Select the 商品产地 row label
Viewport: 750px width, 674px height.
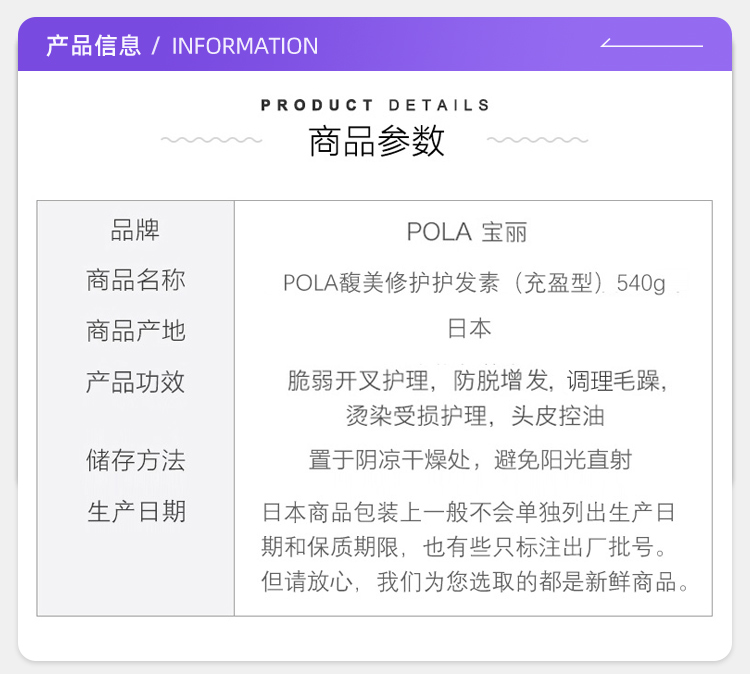point(135,331)
